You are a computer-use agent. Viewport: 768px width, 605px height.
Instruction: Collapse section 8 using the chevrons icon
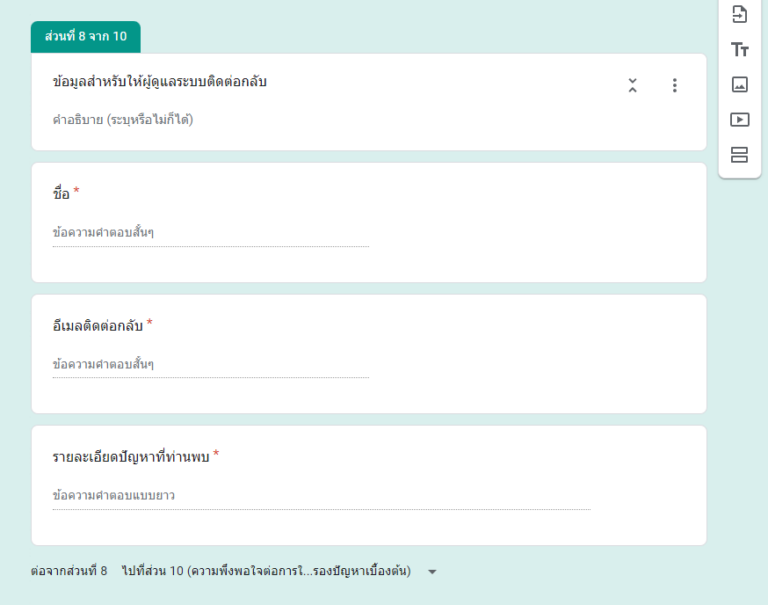click(632, 86)
